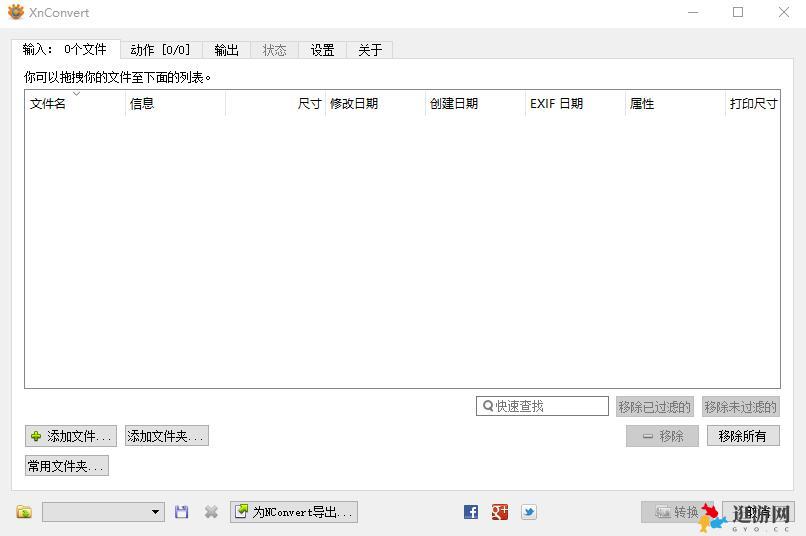Sort list by 修改日期 column header
This screenshot has width=806, height=536.
(x=374, y=104)
